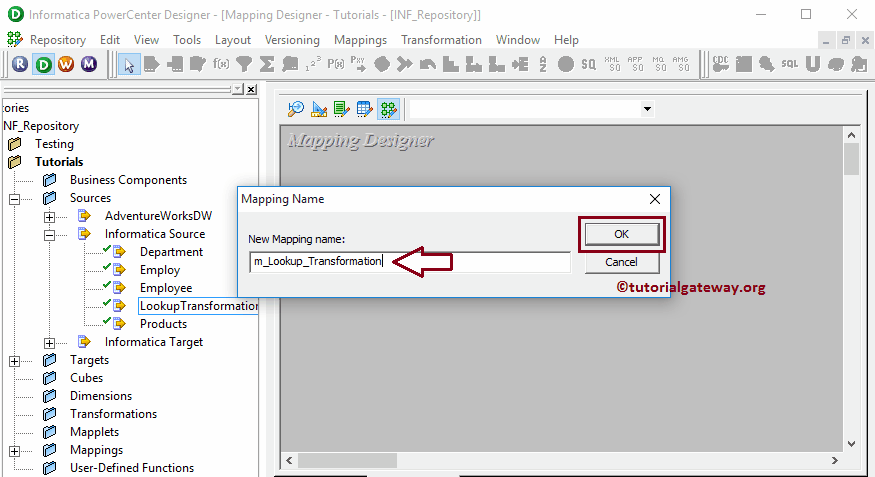
Task: Open the mapping list dropdown arrow
Action: tap(647, 109)
